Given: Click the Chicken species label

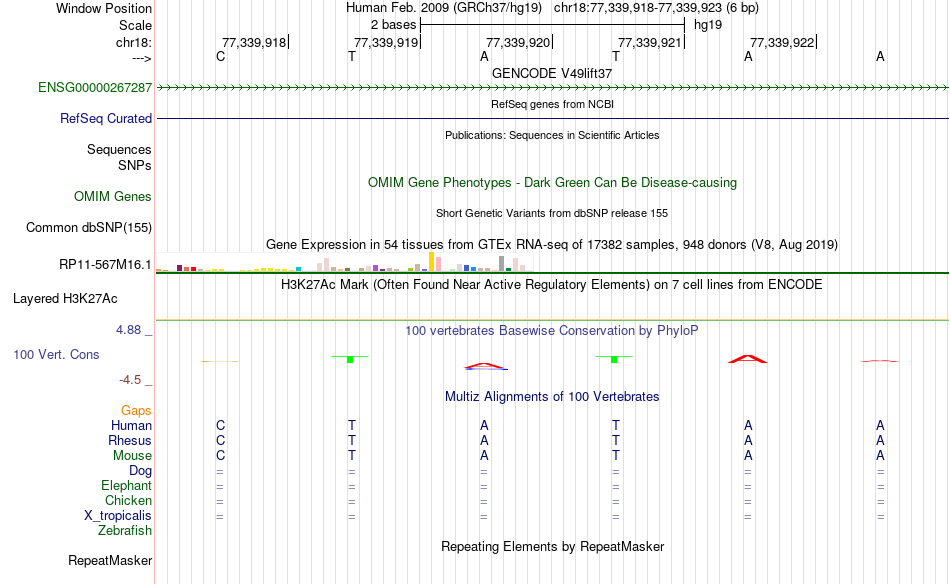Looking at the screenshot, I should 128,500.
